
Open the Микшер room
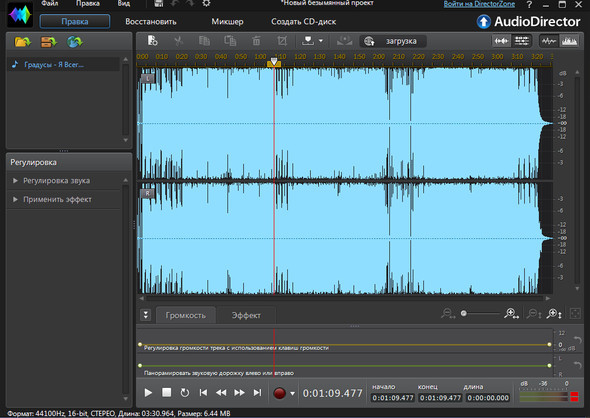227,22
